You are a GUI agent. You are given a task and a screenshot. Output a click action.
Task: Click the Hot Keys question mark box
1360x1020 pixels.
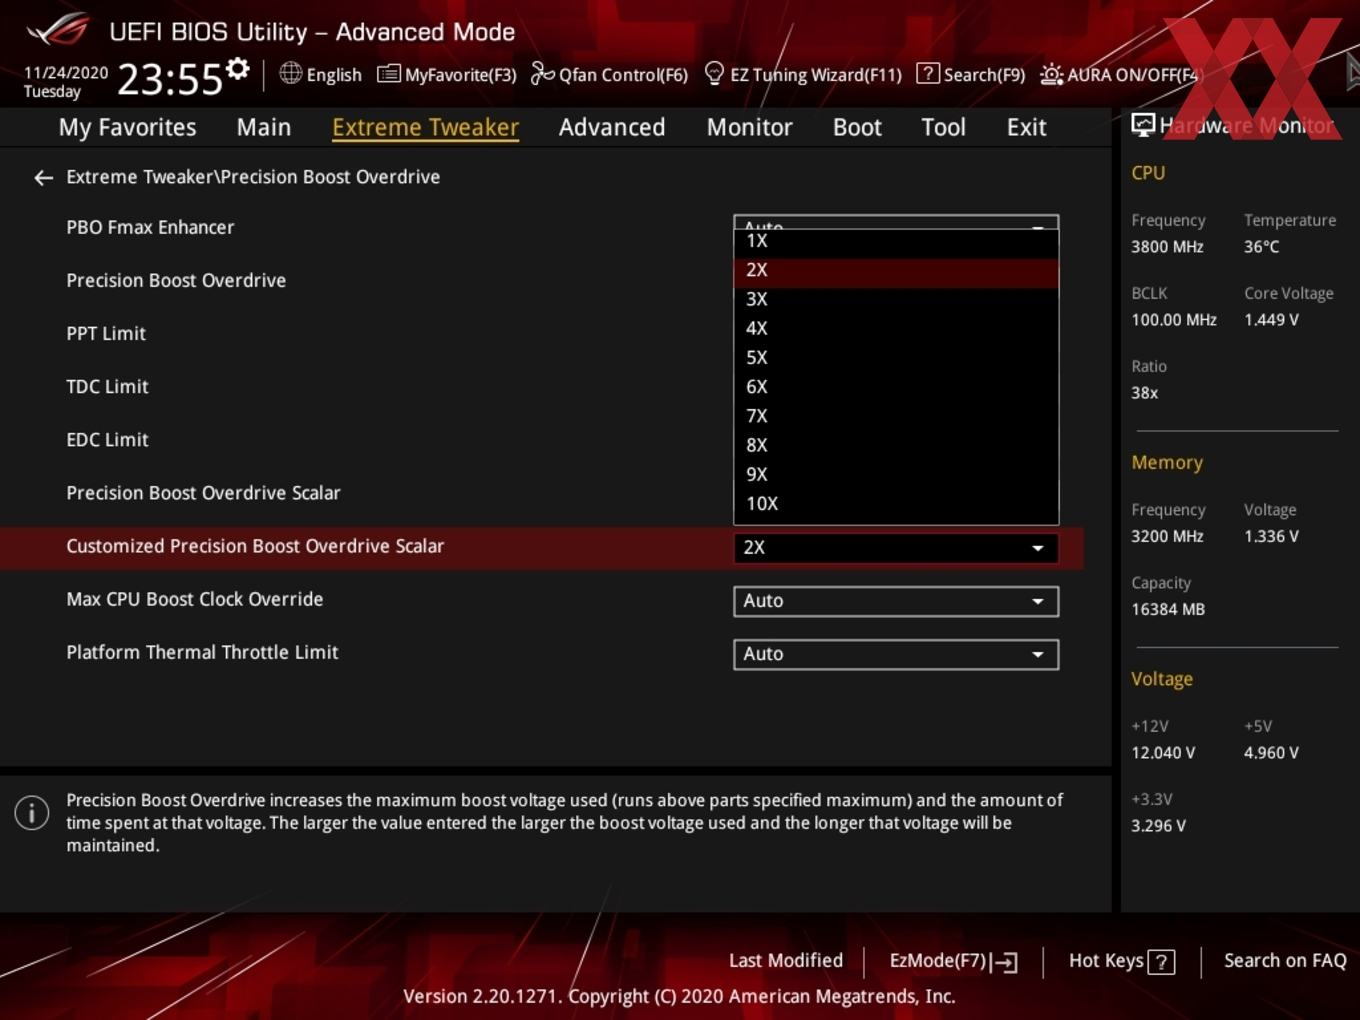(1161, 962)
